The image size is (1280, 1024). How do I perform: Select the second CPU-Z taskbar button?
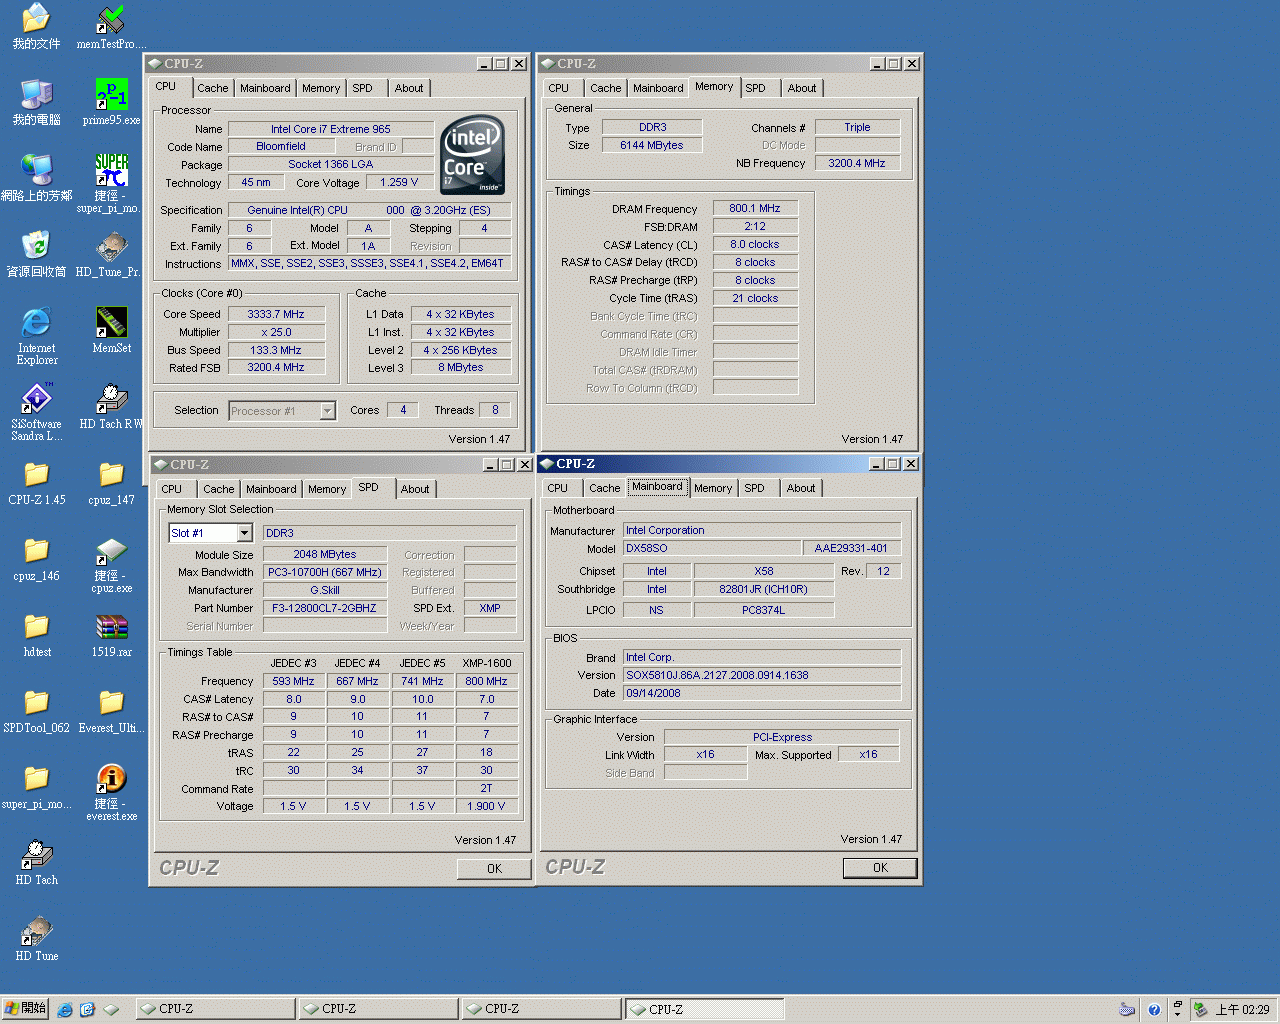378,1009
